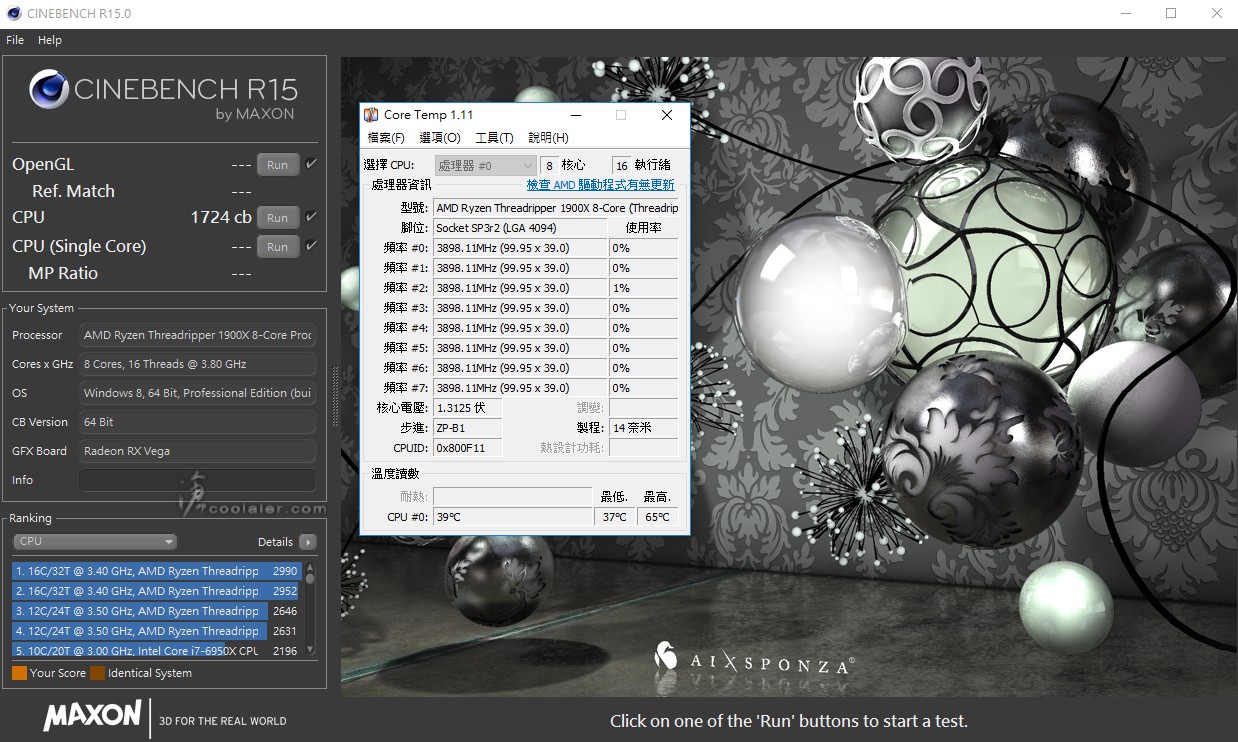Click the ranking list scrollbar down arrow
This screenshot has width=1238, height=742.
(x=310, y=650)
